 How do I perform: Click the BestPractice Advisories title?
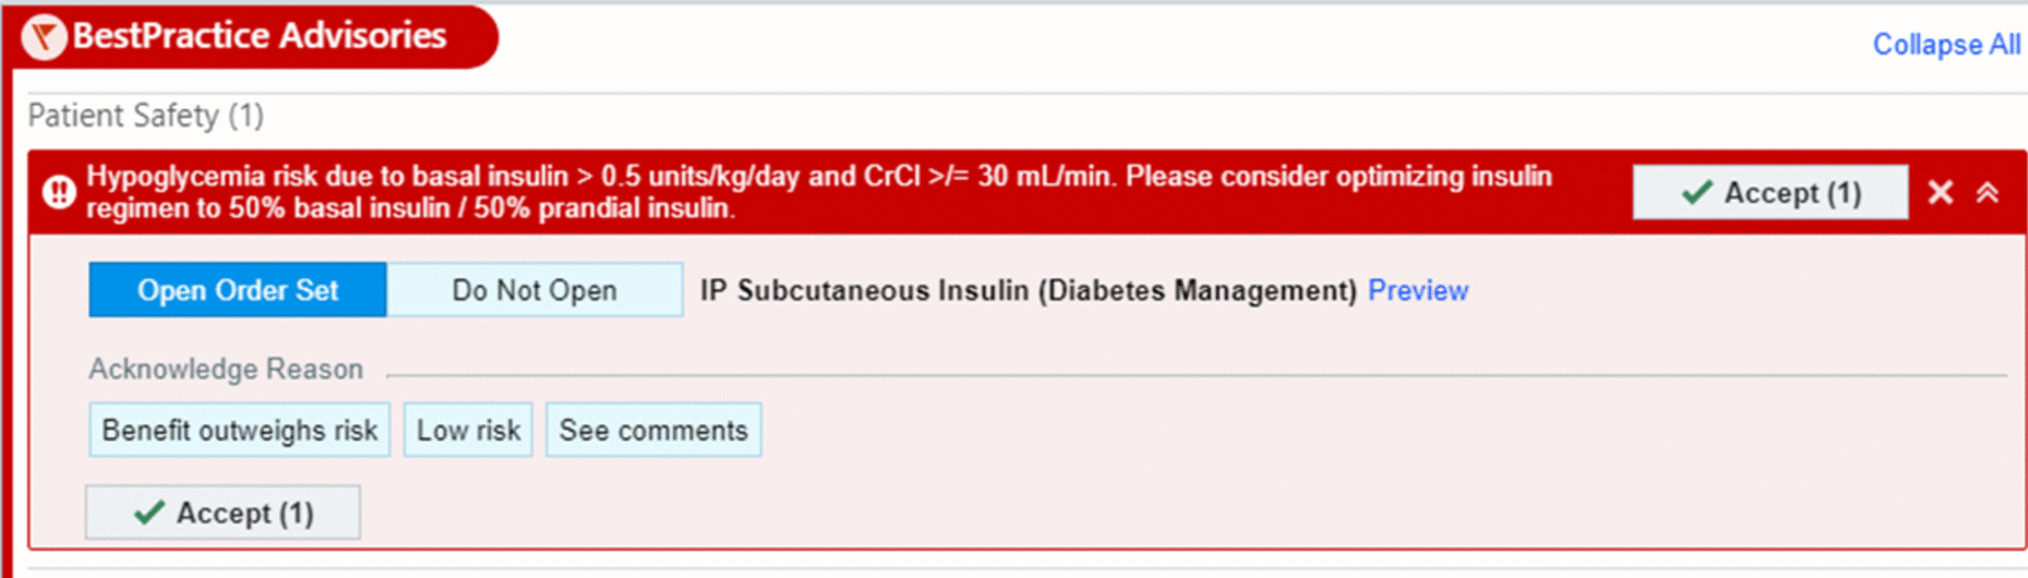259,36
